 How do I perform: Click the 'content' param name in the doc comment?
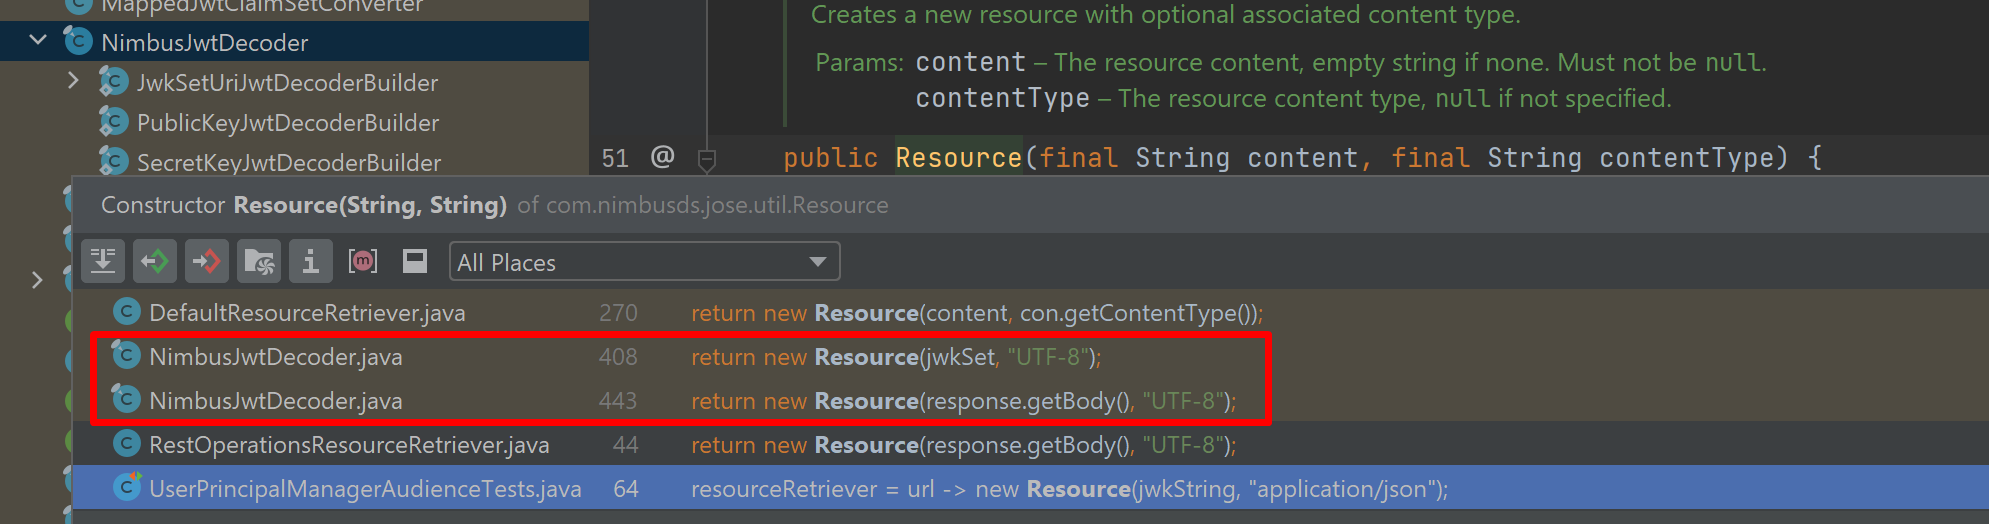(971, 62)
